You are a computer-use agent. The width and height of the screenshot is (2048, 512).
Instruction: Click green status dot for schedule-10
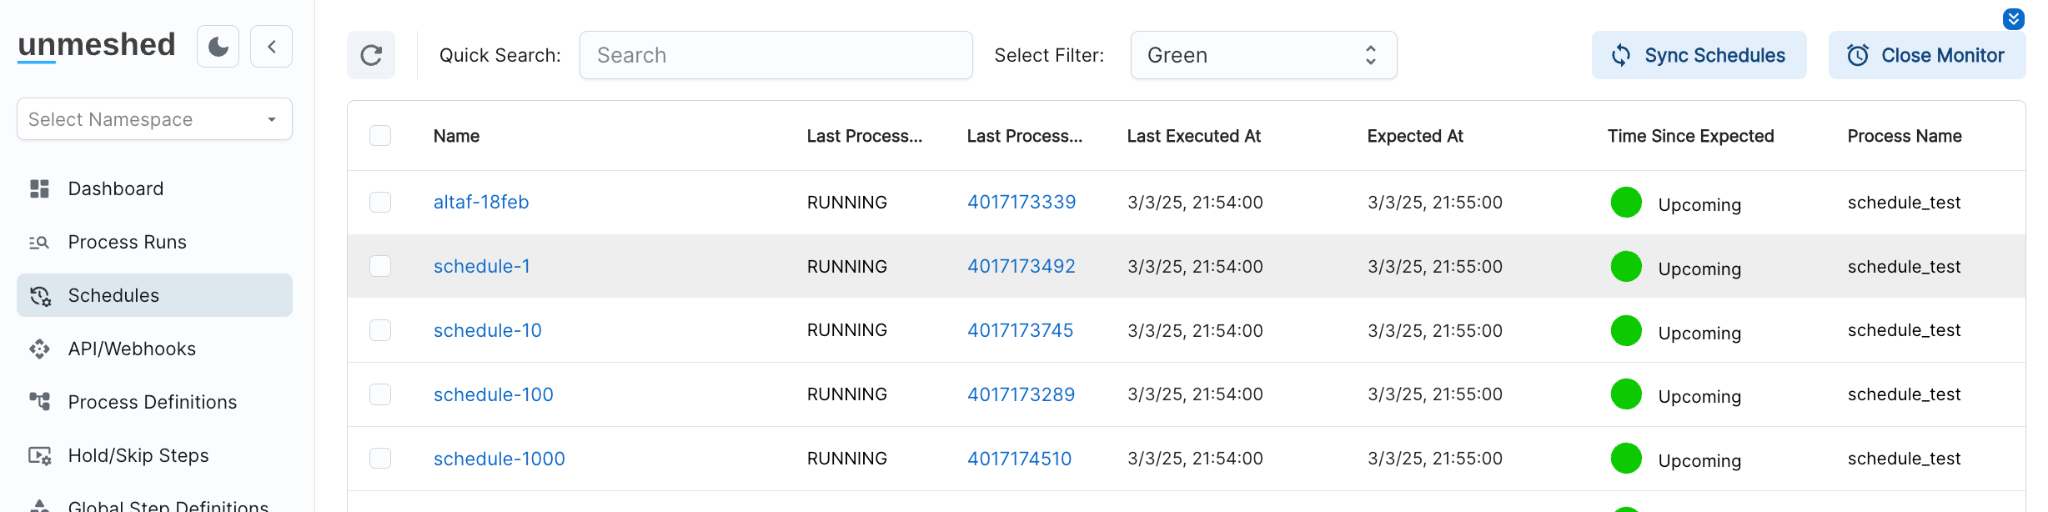point(1626,330)
